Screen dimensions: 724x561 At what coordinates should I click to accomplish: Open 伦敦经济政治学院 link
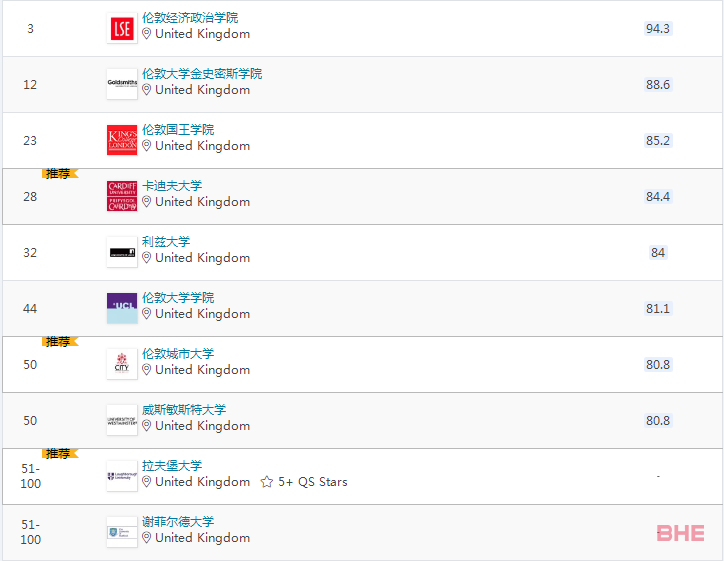click(x=190, y=18)
